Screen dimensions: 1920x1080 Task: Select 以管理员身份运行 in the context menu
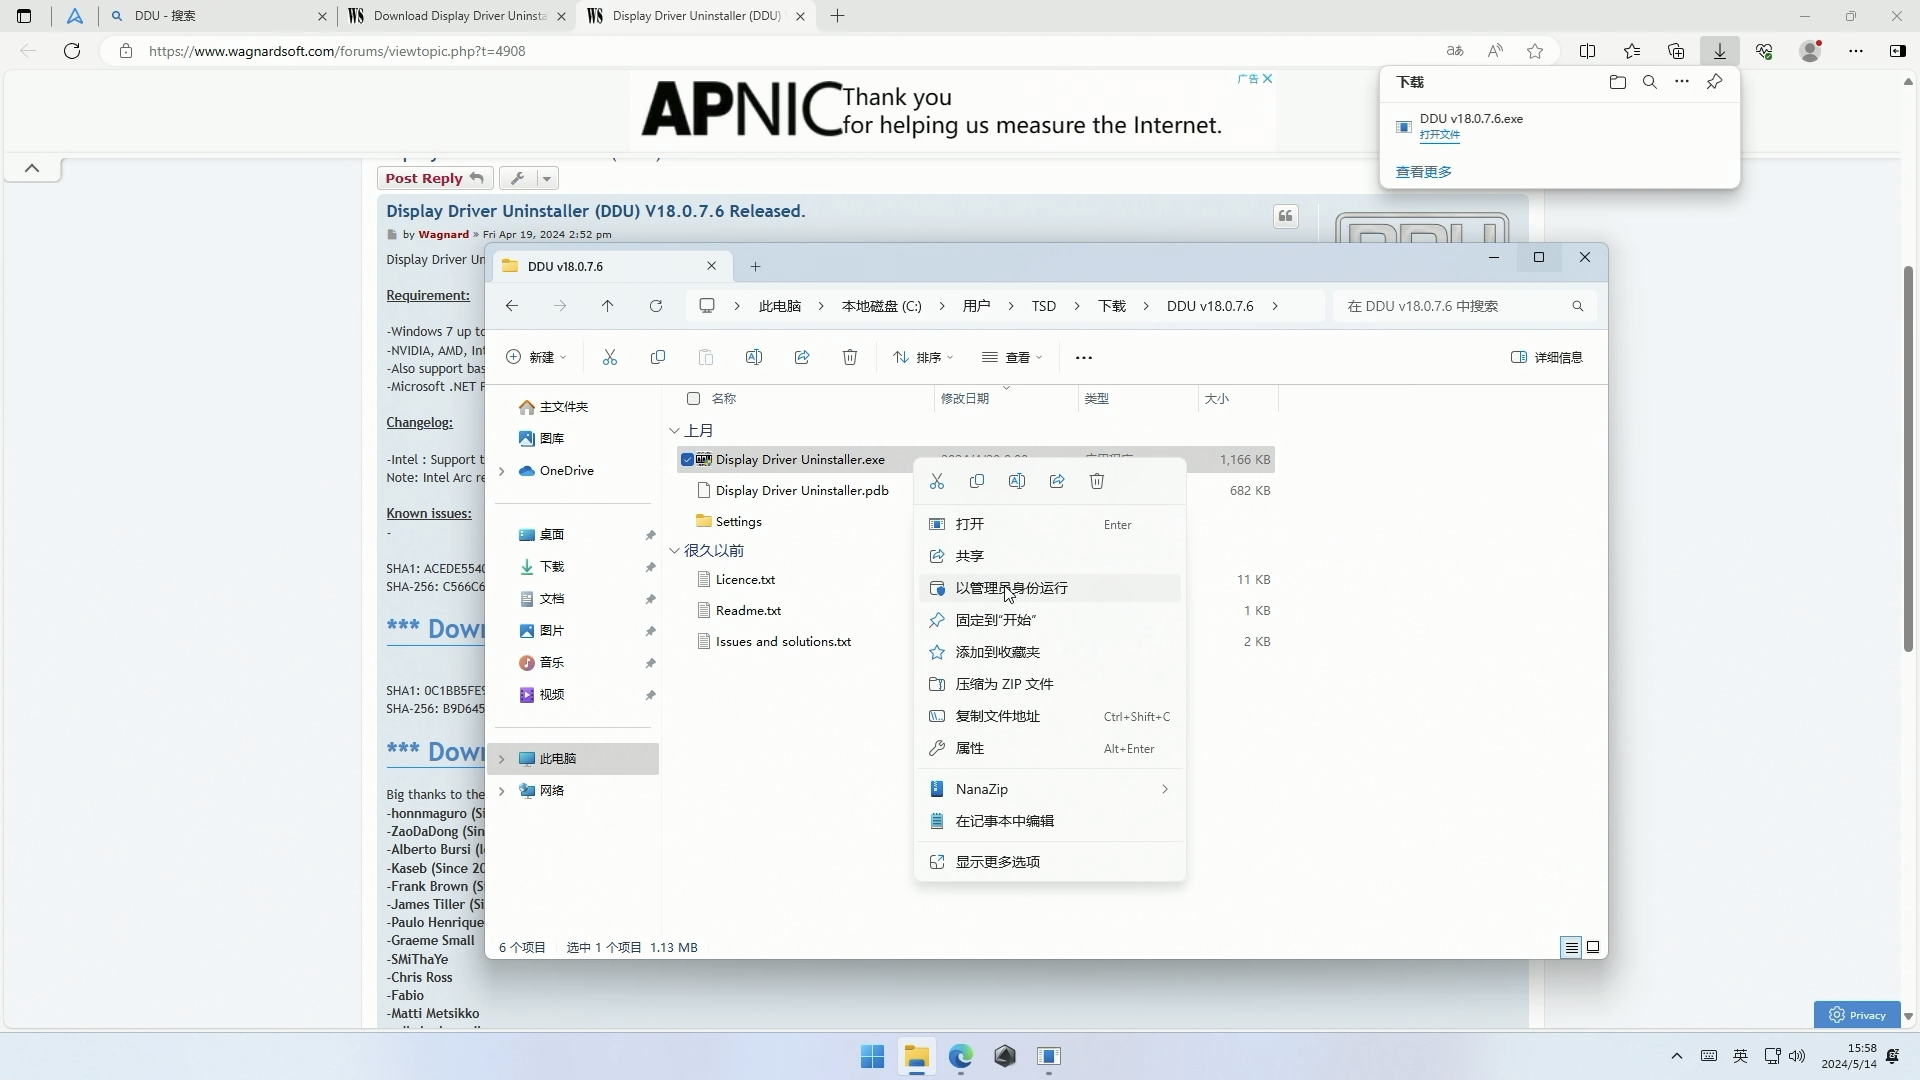coord(1011,588)
